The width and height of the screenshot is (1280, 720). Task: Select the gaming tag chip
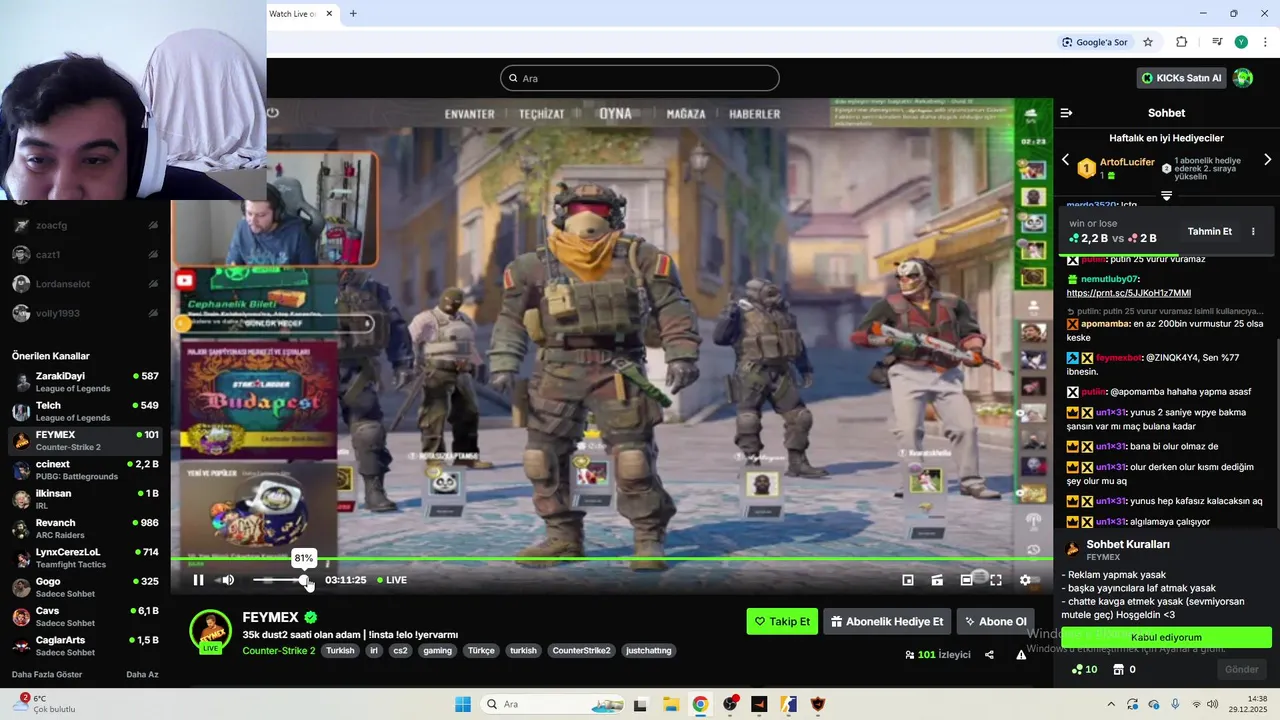tap(437, 650)
